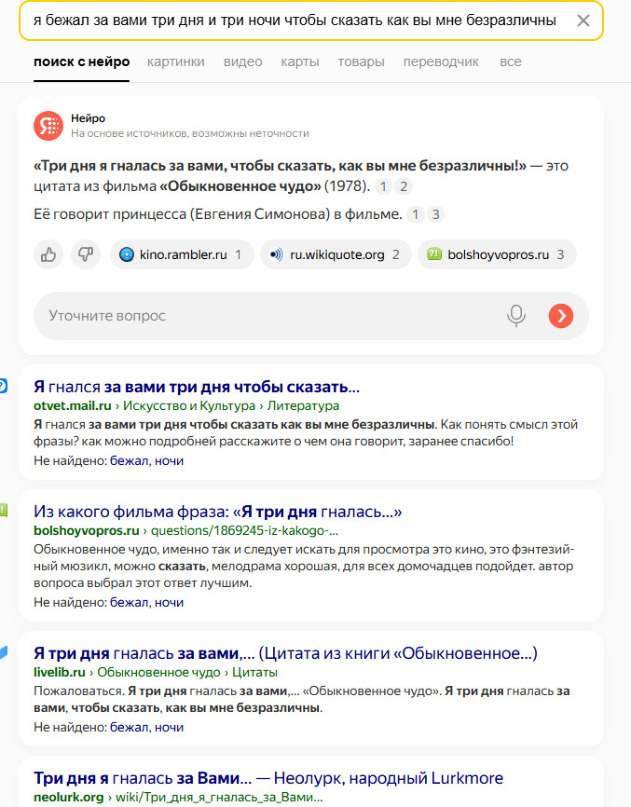The image size is (631, 807).
Task: Switch to the 'картинки' tab
Action: tap(176, 62)
